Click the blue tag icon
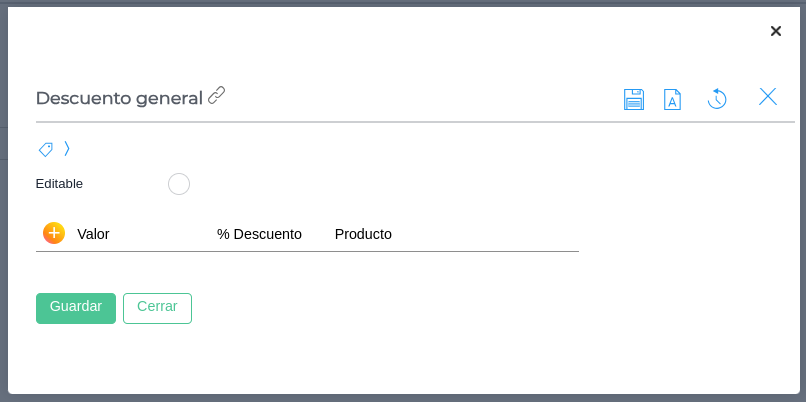Image resolution: width=806 pixels, height=402 pixels. (46, 149)
